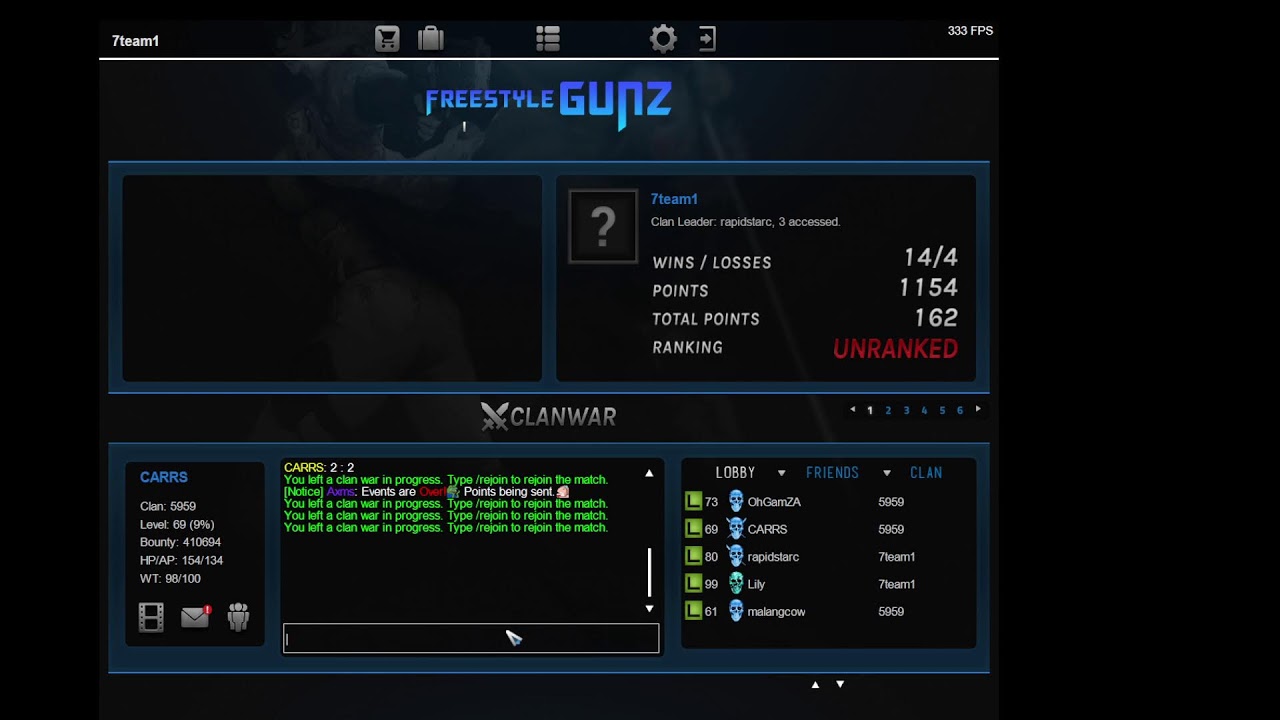
Task: Click the 7team1 title at top left
Action: [x=135, y=41]
